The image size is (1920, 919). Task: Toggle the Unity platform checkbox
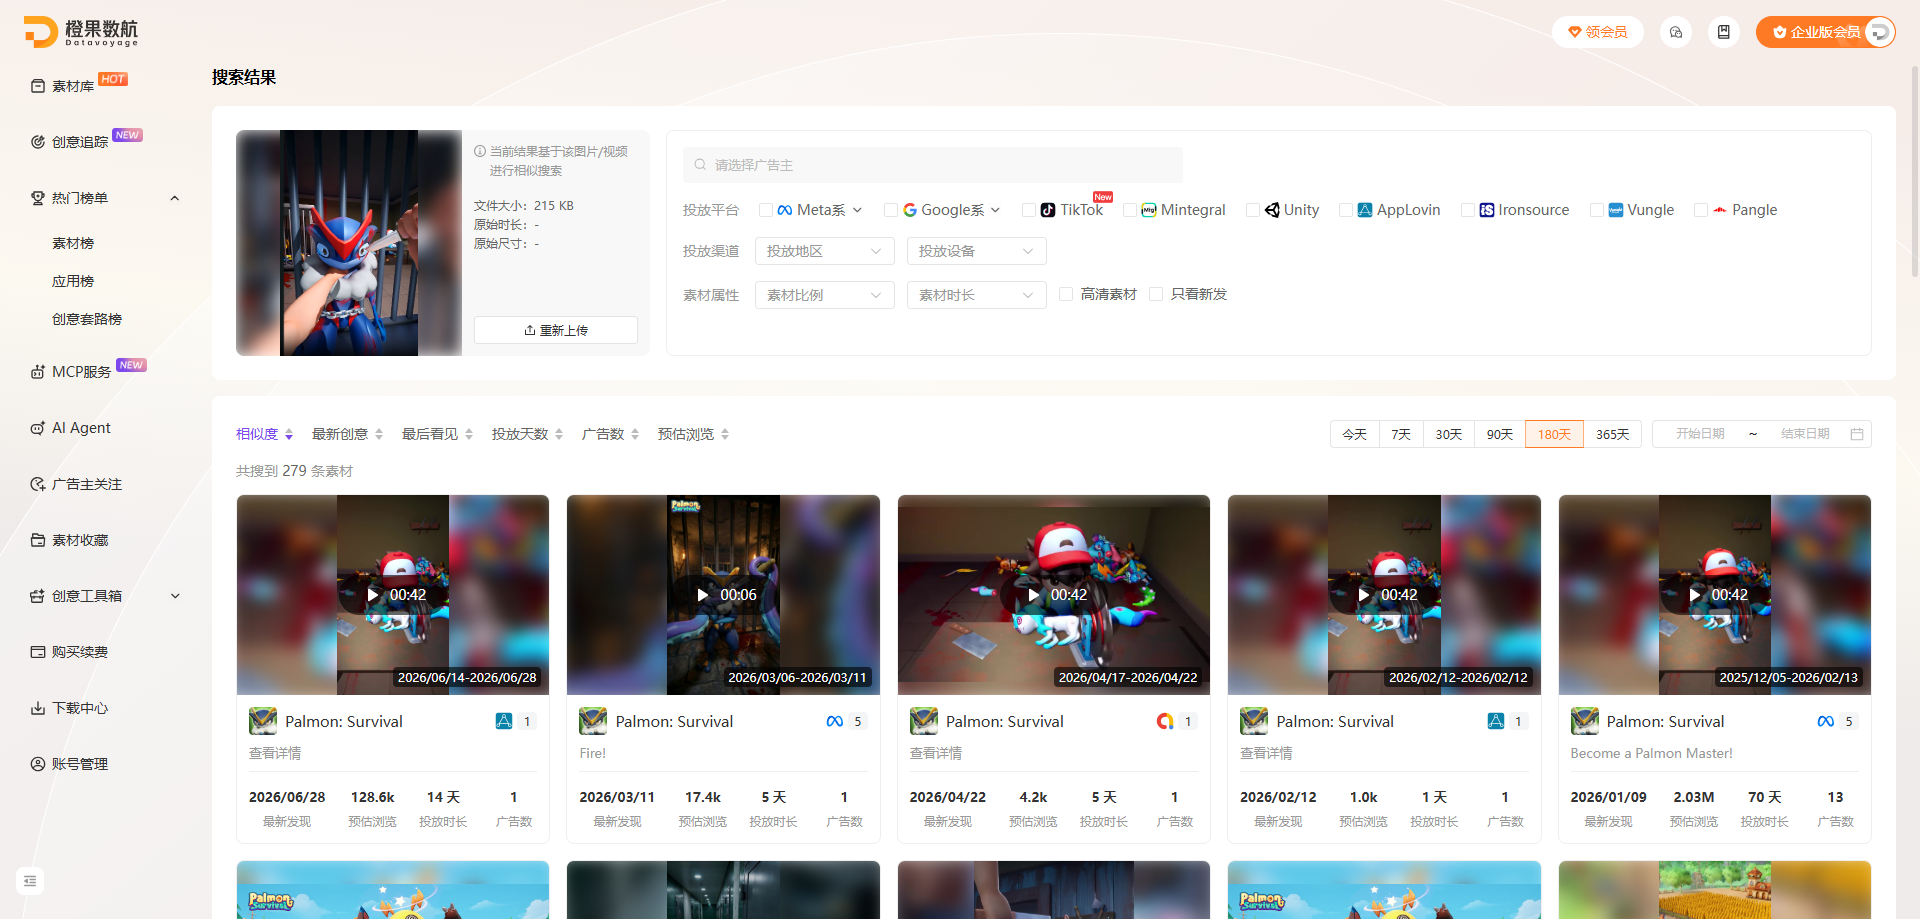coord(1252,210)
